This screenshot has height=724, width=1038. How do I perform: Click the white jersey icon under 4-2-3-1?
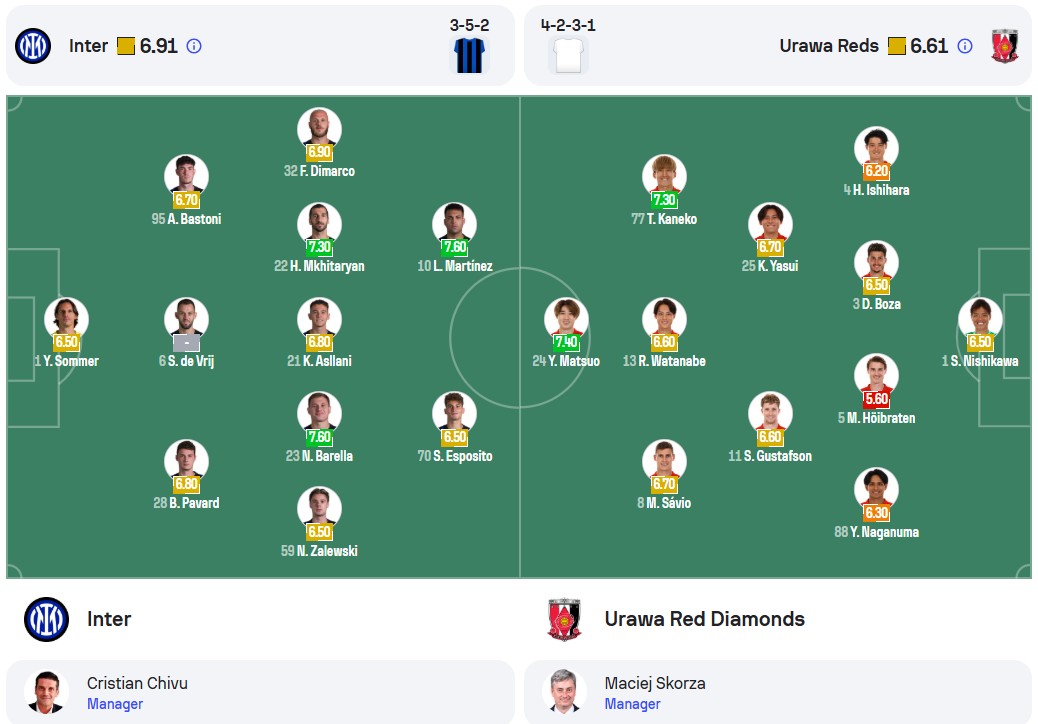tap(569, 55)
